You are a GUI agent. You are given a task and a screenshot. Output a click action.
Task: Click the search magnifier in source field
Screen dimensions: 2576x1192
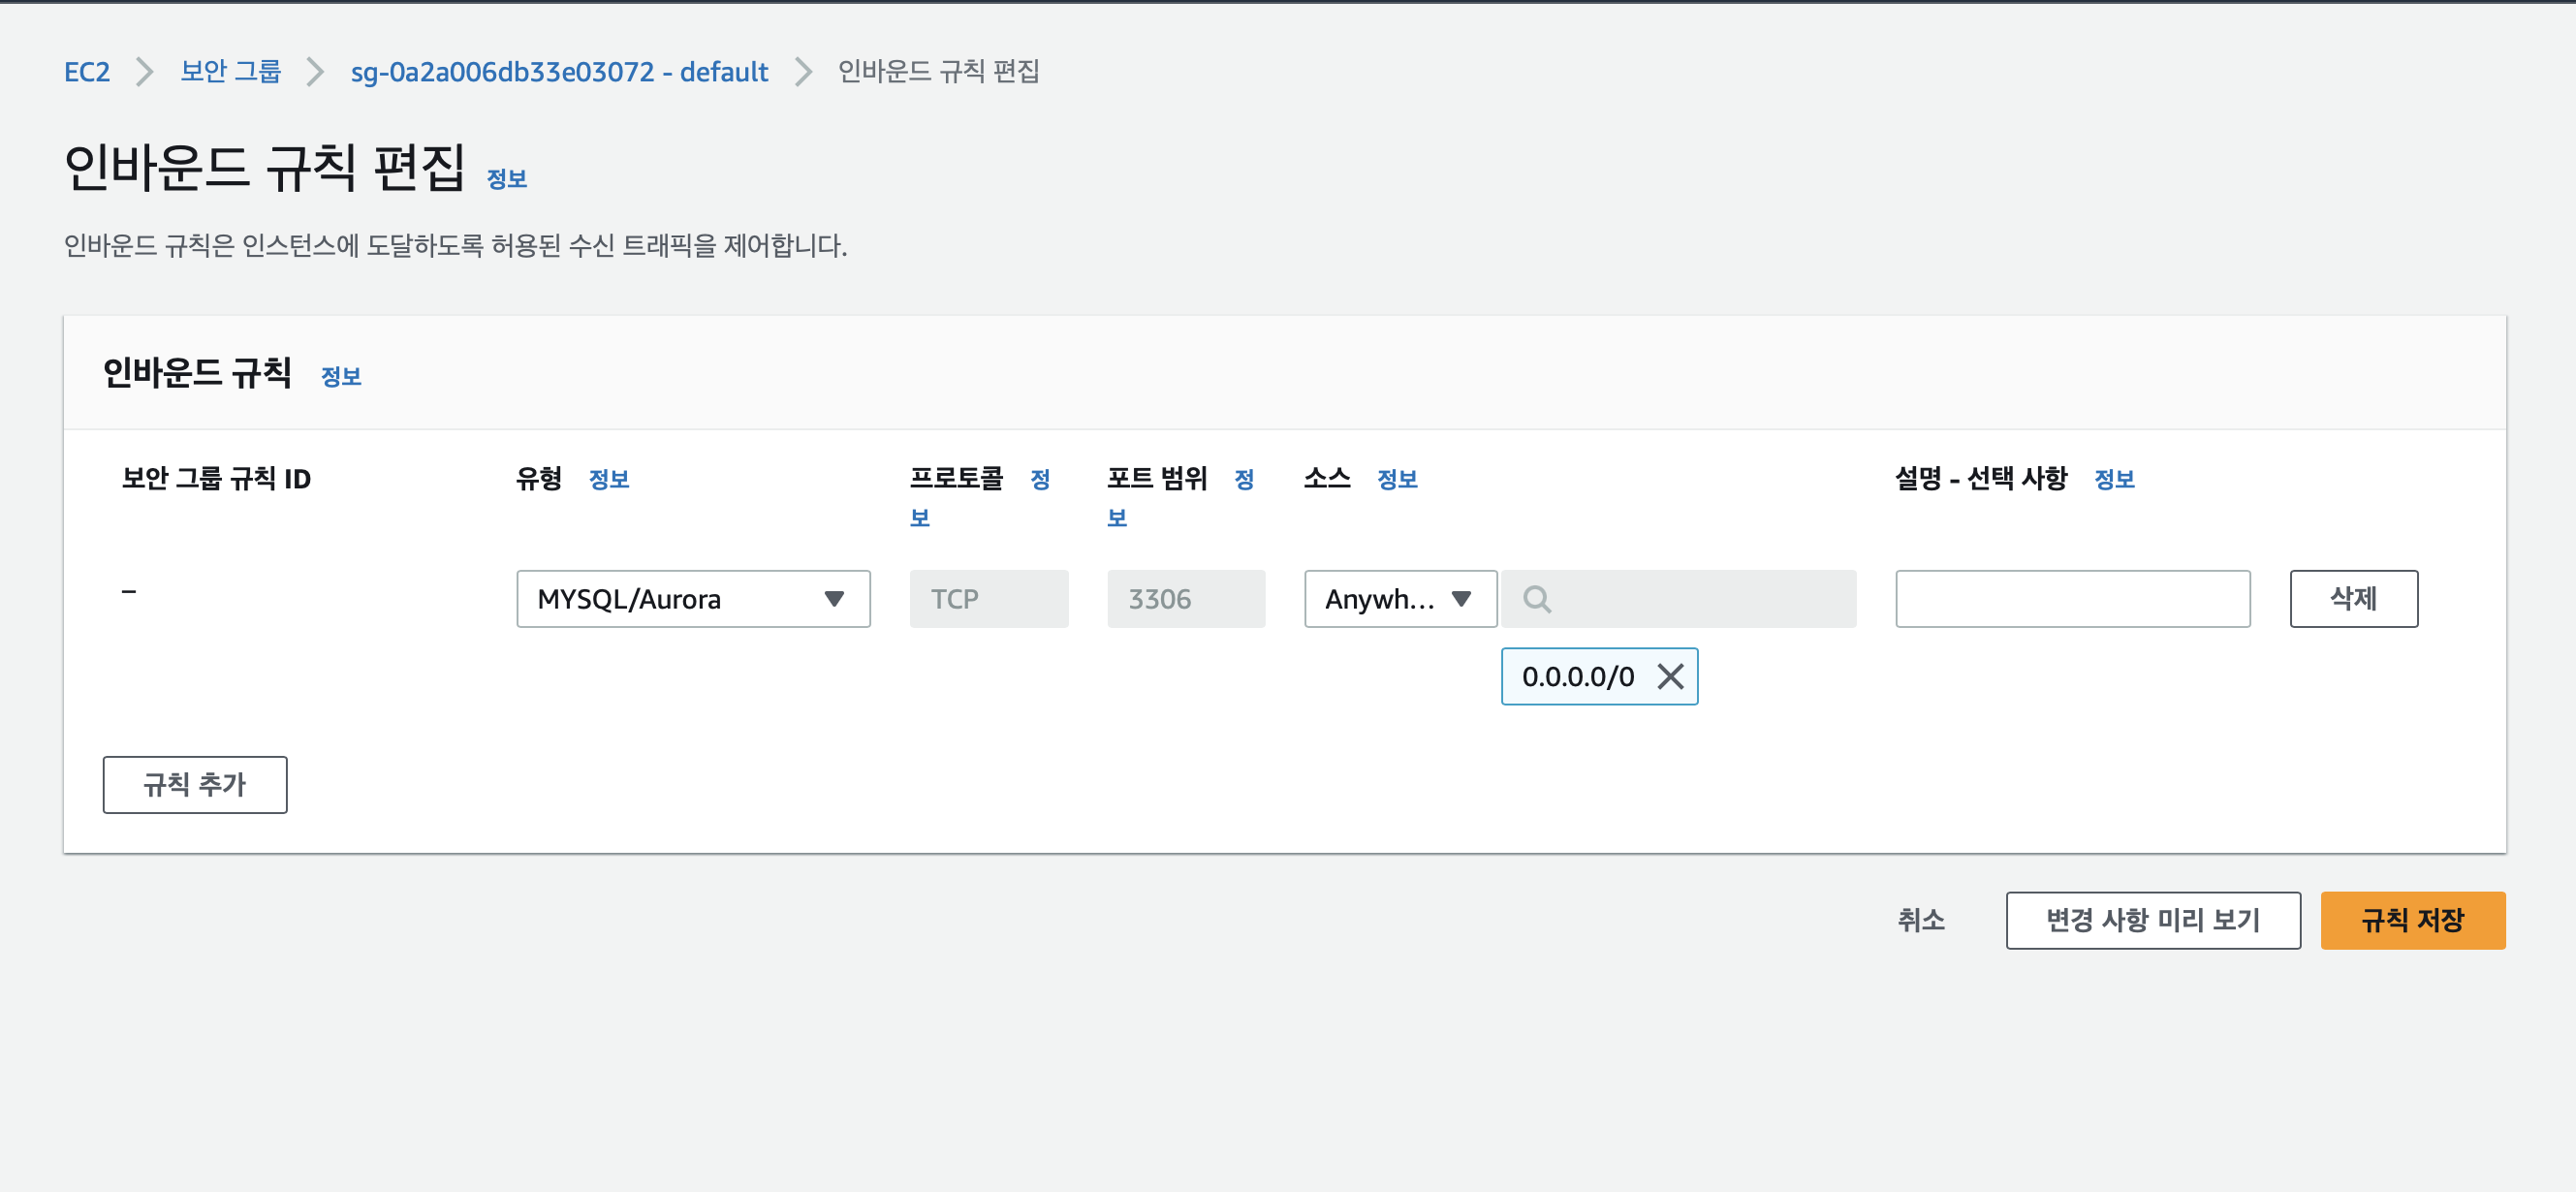(1536, 599)
